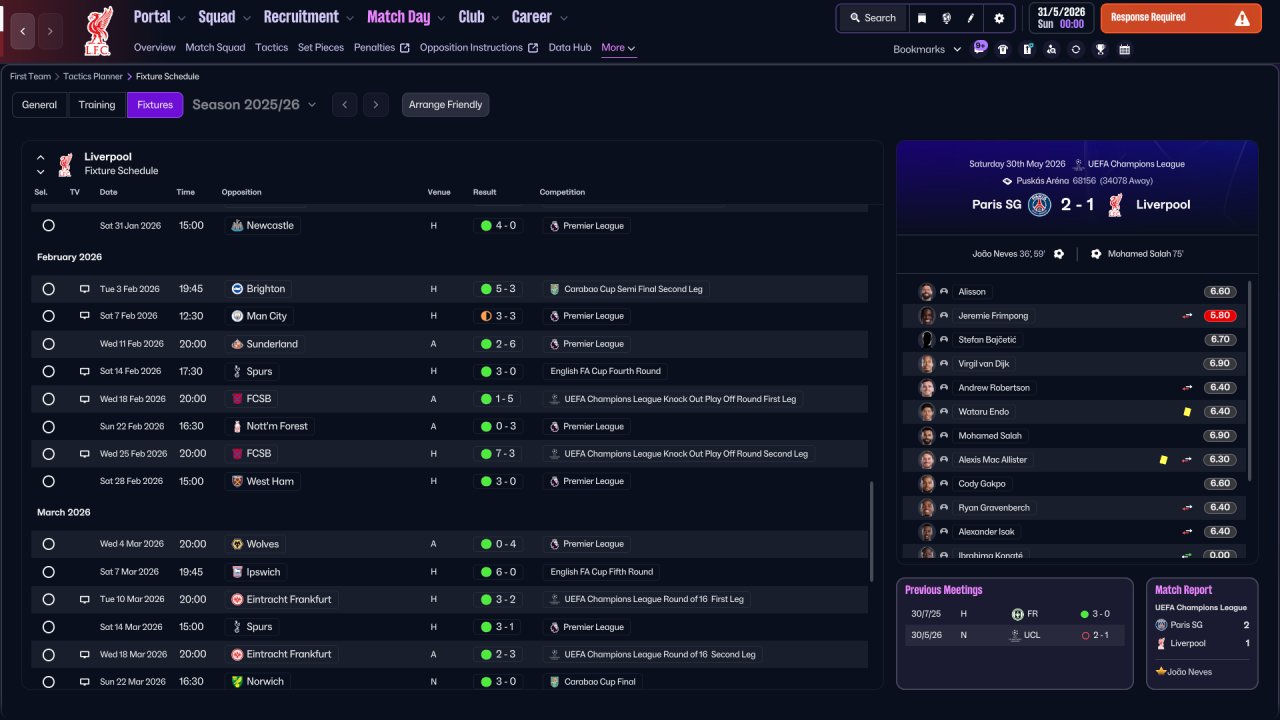1280x720 pixels.
Task: Open the Recruitment menu
Action: click(x=308, y=17)
